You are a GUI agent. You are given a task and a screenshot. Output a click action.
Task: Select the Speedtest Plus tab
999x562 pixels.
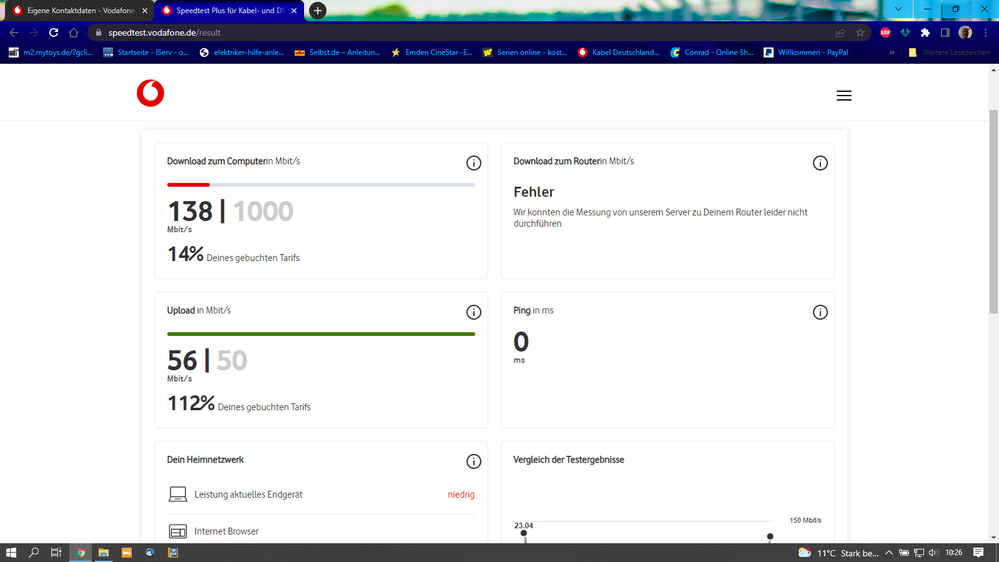tap(229, 11)
